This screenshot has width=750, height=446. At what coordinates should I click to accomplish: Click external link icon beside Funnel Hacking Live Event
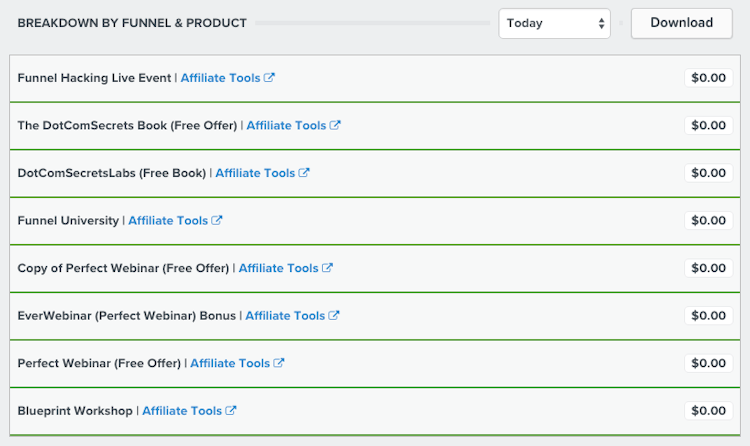coord(270,78)
